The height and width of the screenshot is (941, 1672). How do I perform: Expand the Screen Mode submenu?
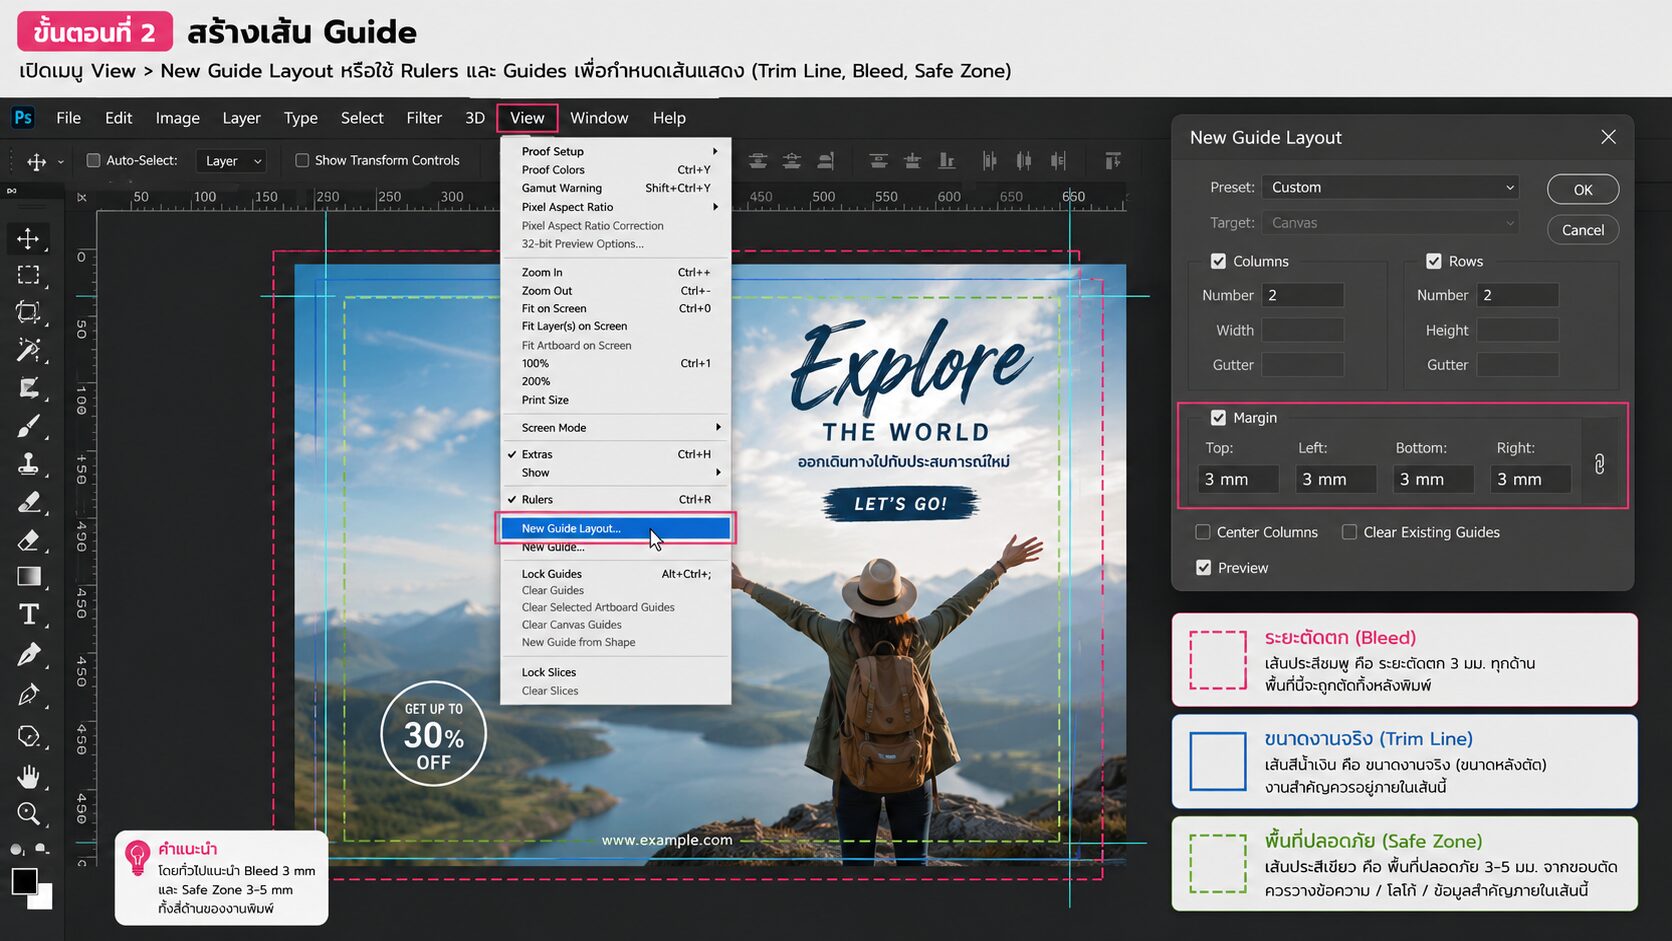click(x=615, y=427)
